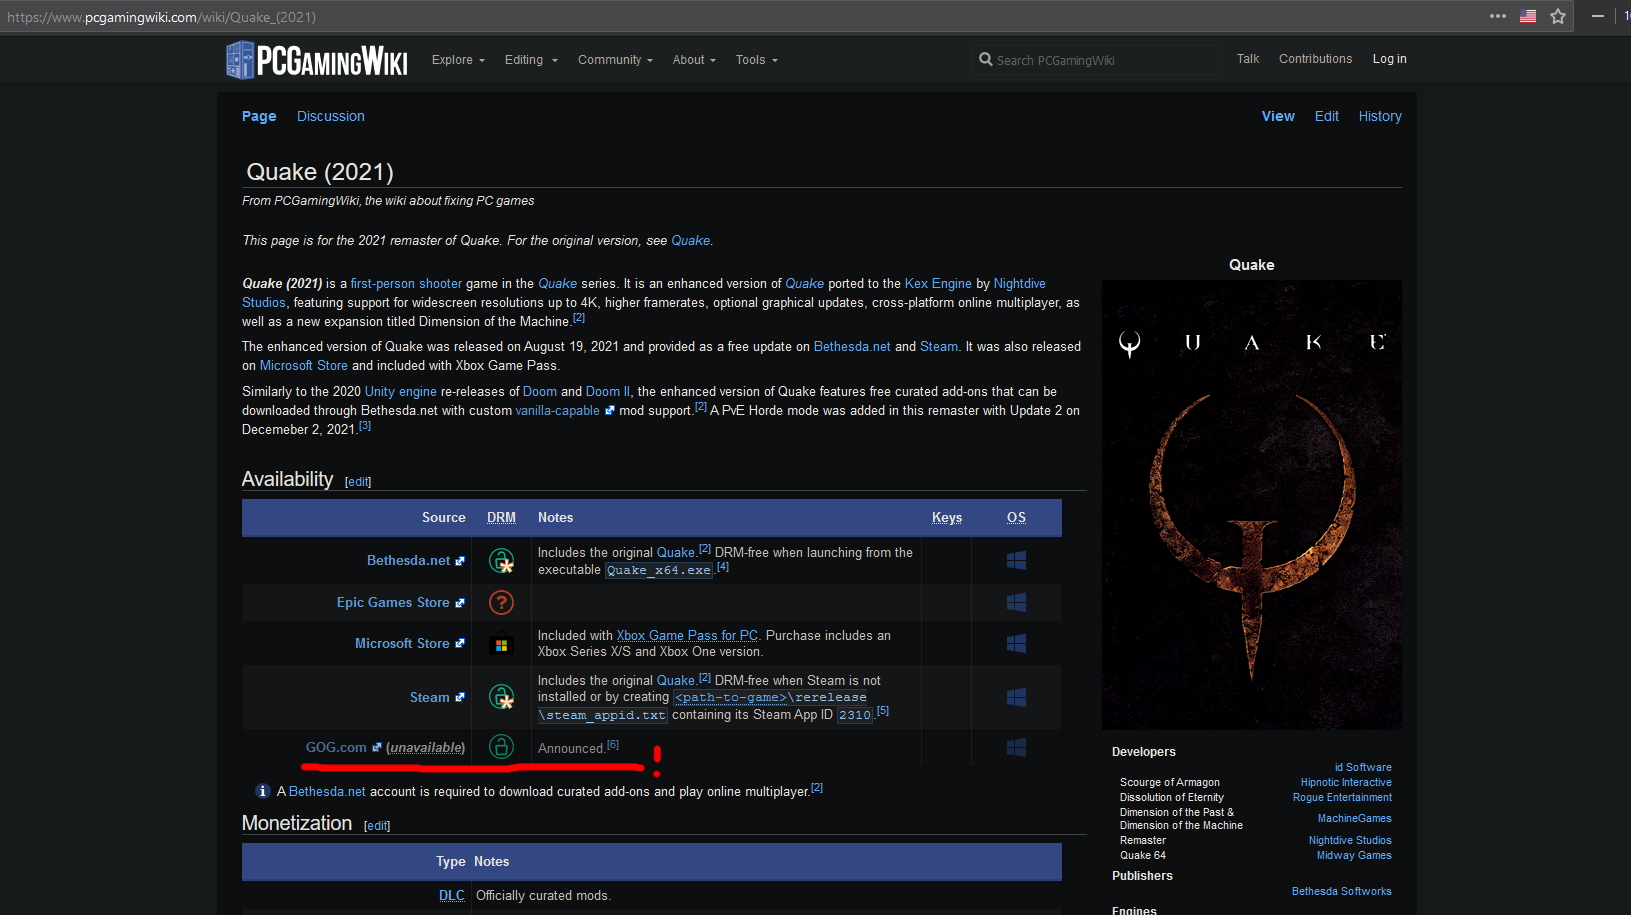This screenshot has width=1631, height=915.
Task: Click the US flag icon in address bar
Action: [x=1528, y=16]
